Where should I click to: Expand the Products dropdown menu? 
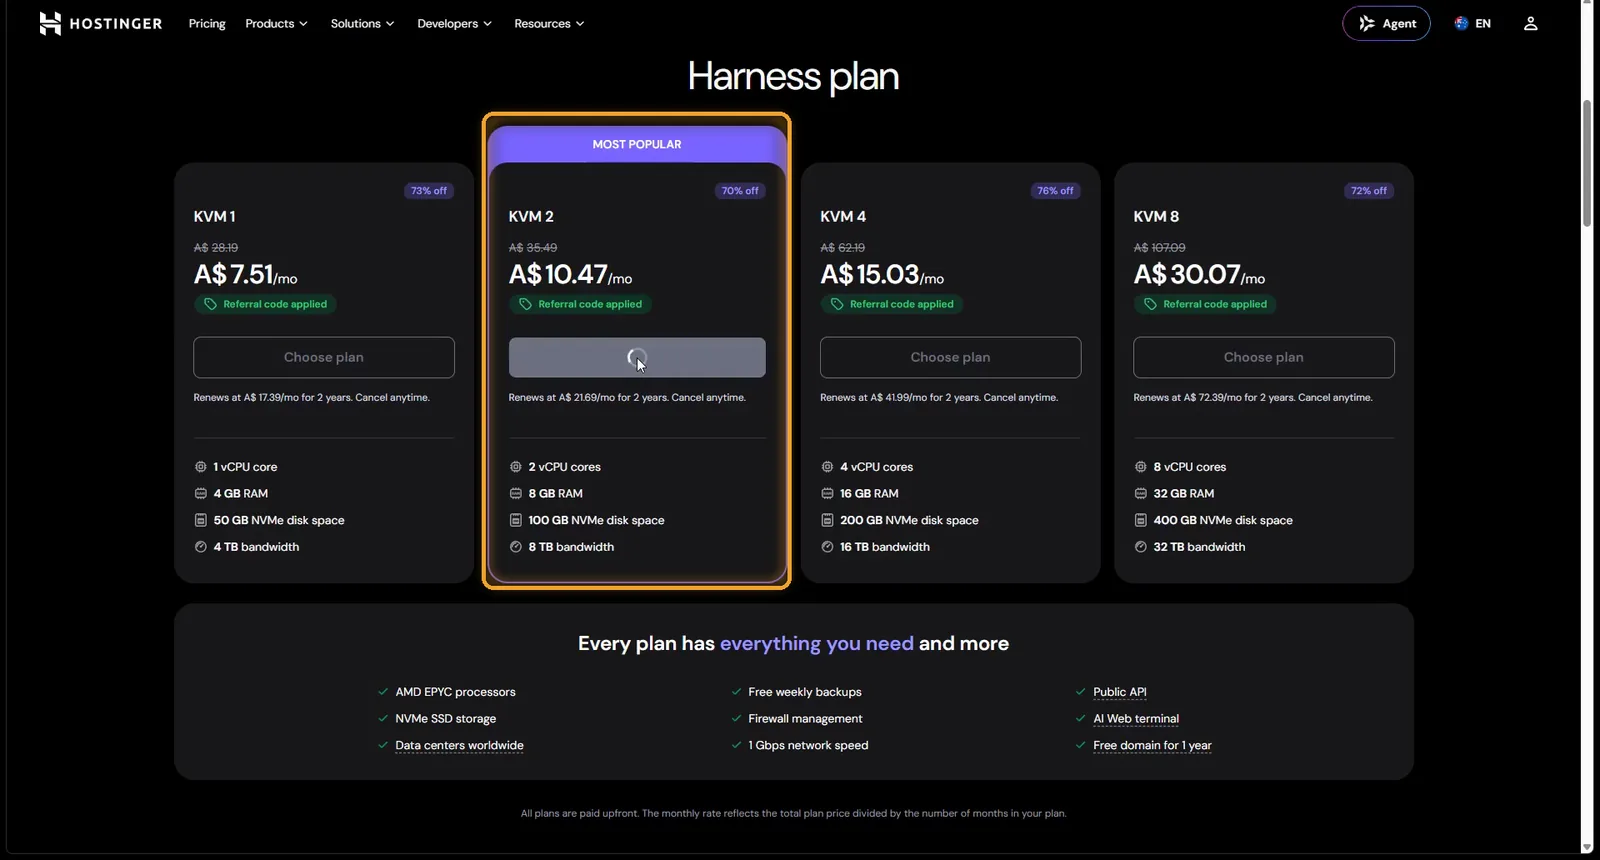tap(276, 23)
